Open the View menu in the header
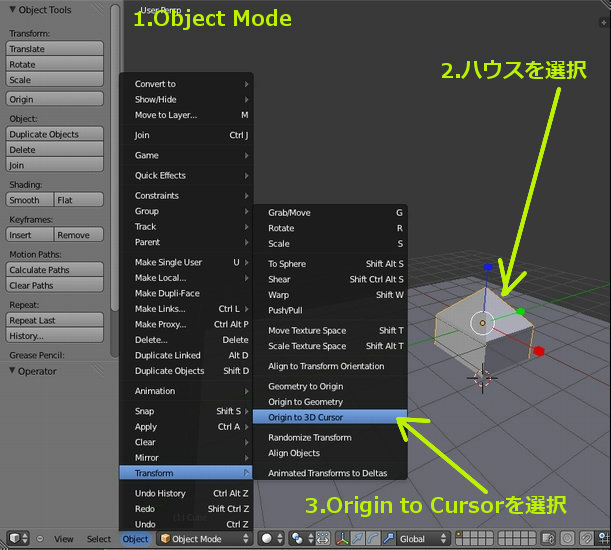Screen dimensions: 611x550 (64, 539)
